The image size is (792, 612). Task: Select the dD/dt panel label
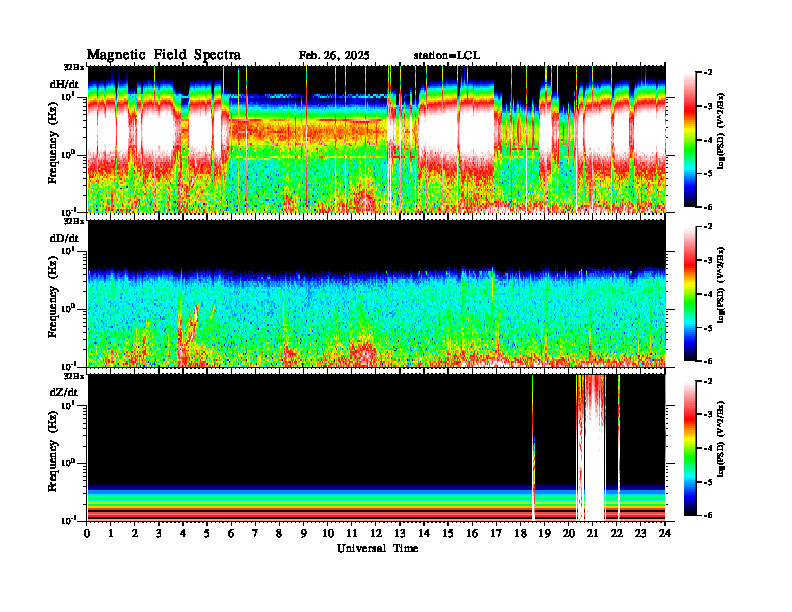(x=64, y=238)
